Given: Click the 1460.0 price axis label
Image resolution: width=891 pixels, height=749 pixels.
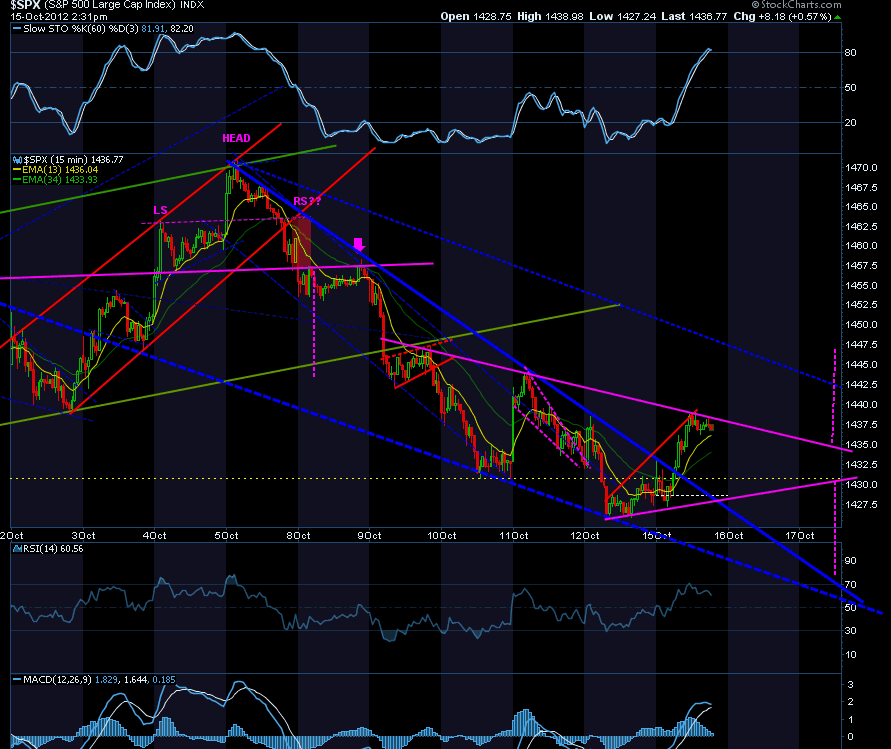Looking at the screenshot, I should pos(861,246).
